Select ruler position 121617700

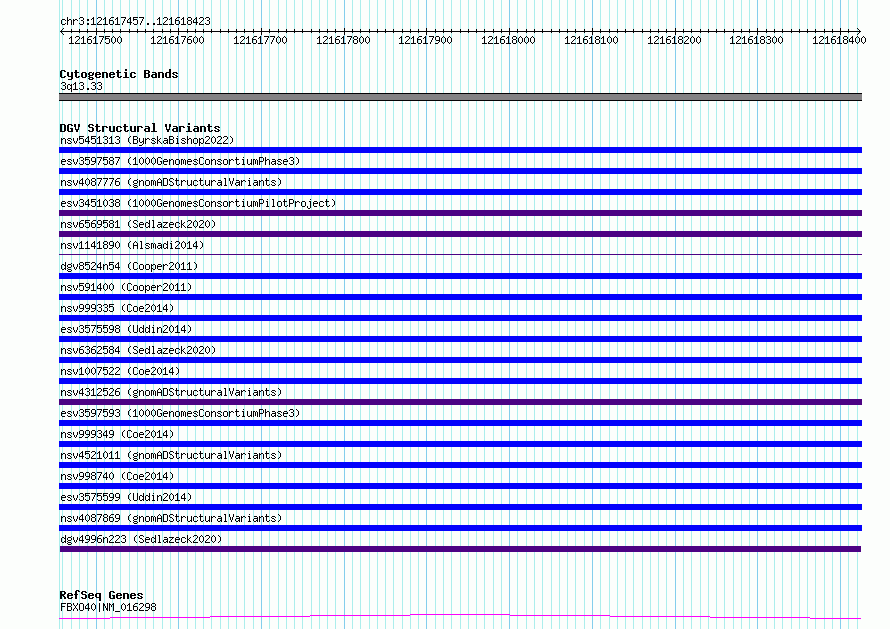260,40
